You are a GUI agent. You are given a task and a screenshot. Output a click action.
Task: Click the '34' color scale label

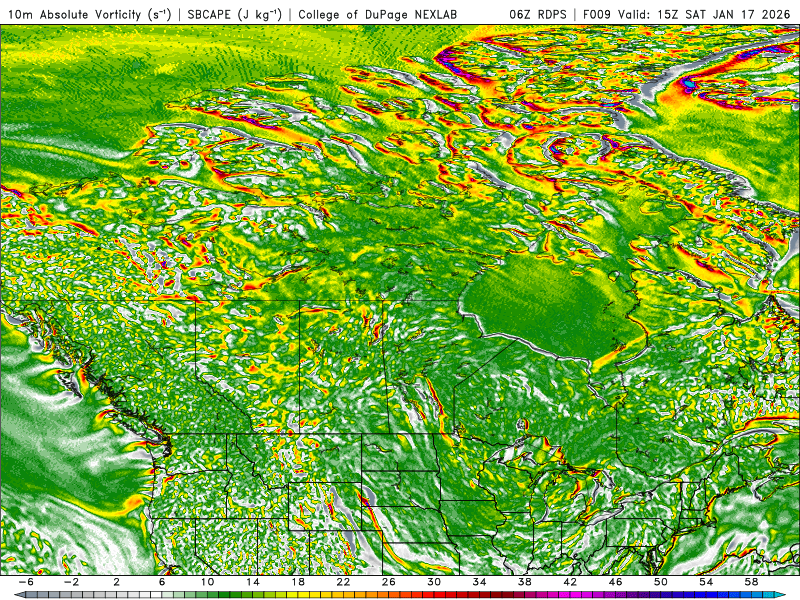479,582
